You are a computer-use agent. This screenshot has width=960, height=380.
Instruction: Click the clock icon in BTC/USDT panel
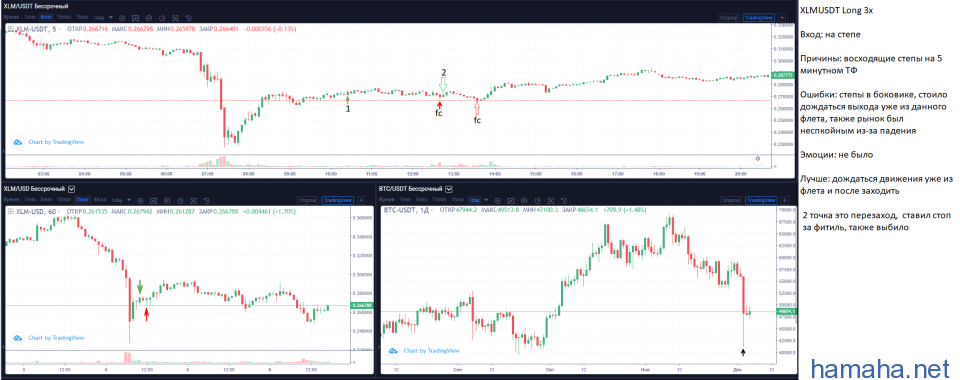[538, 201]
